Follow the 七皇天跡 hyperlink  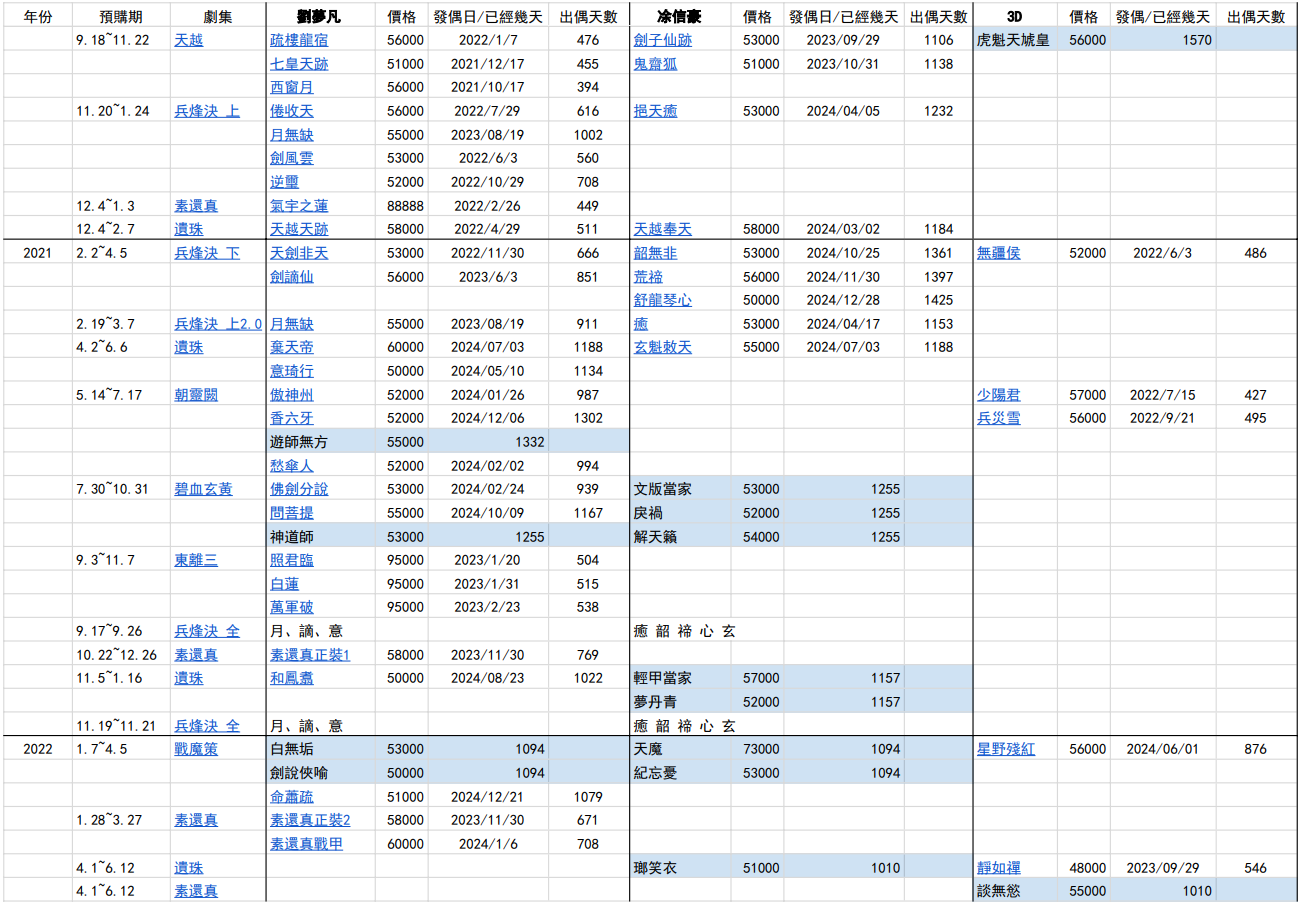299,64
